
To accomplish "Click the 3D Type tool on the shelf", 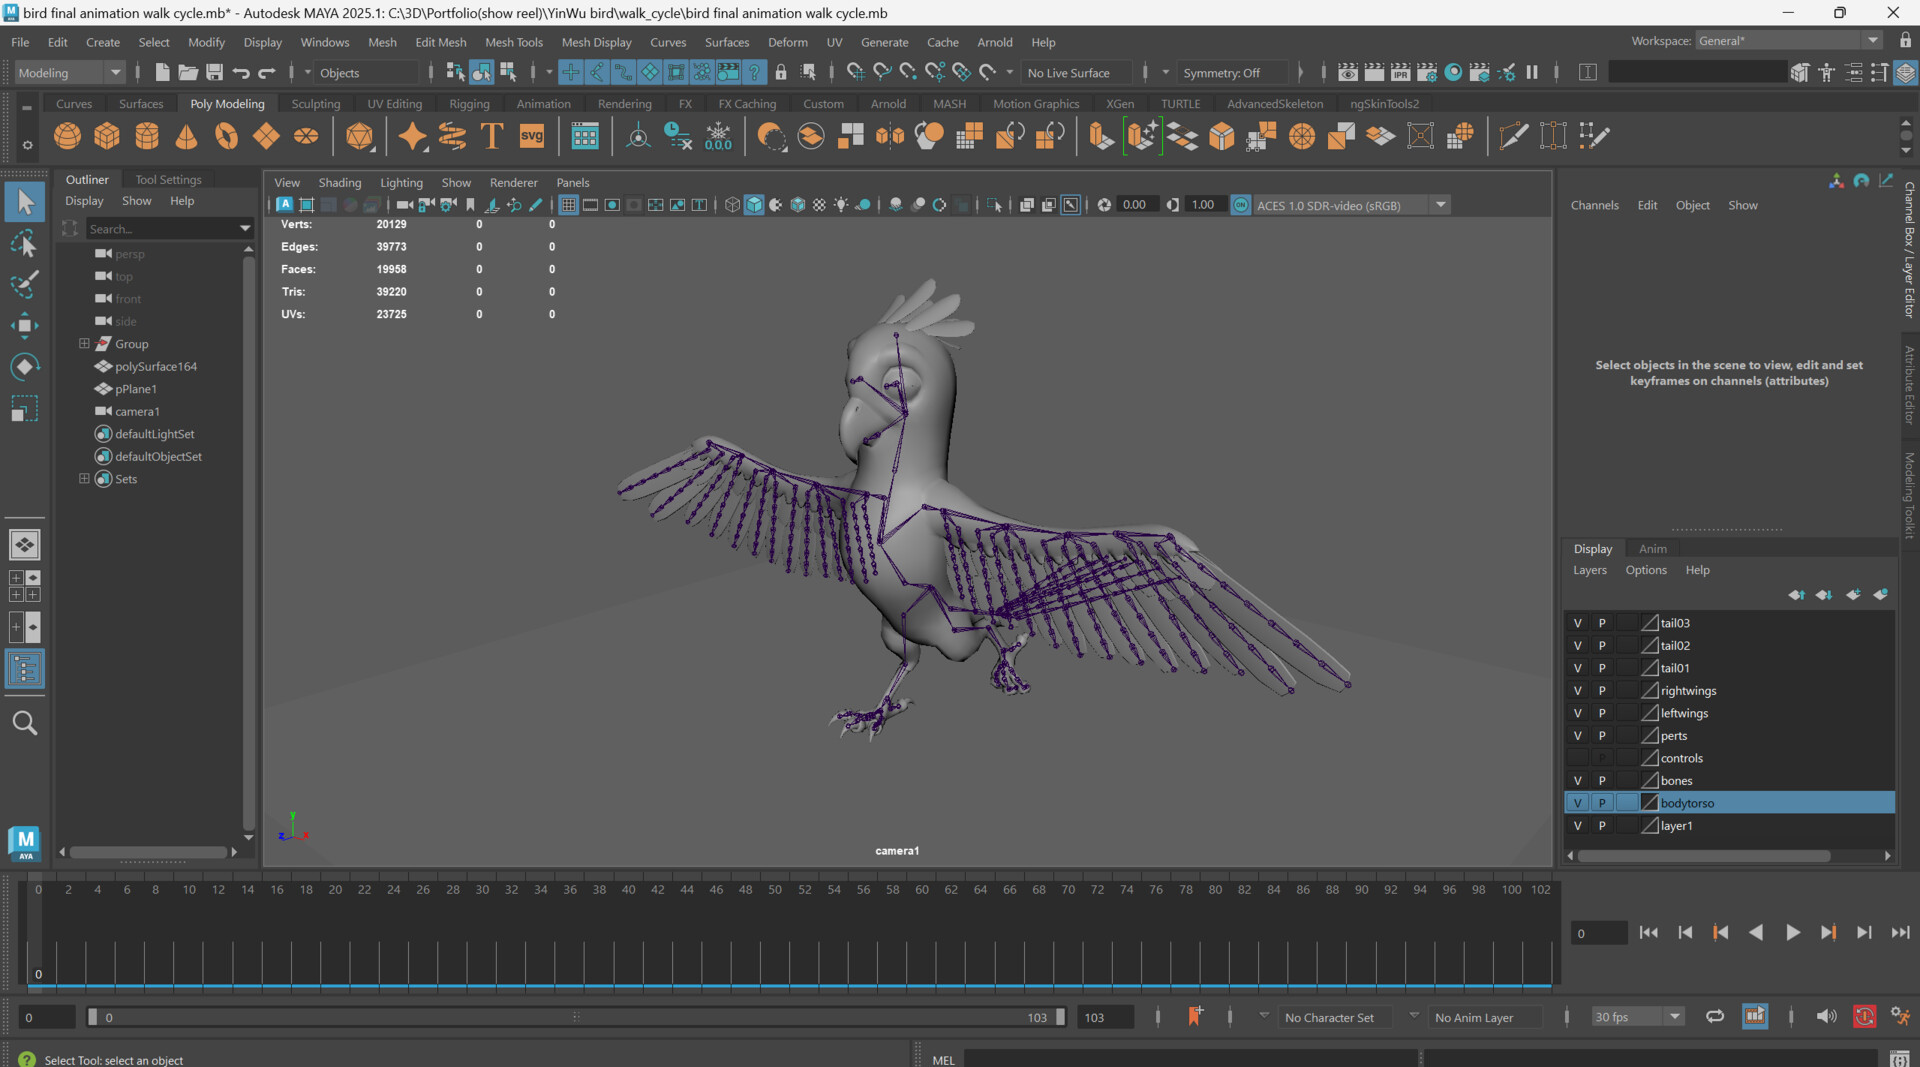I will click(x=491, y=136).
